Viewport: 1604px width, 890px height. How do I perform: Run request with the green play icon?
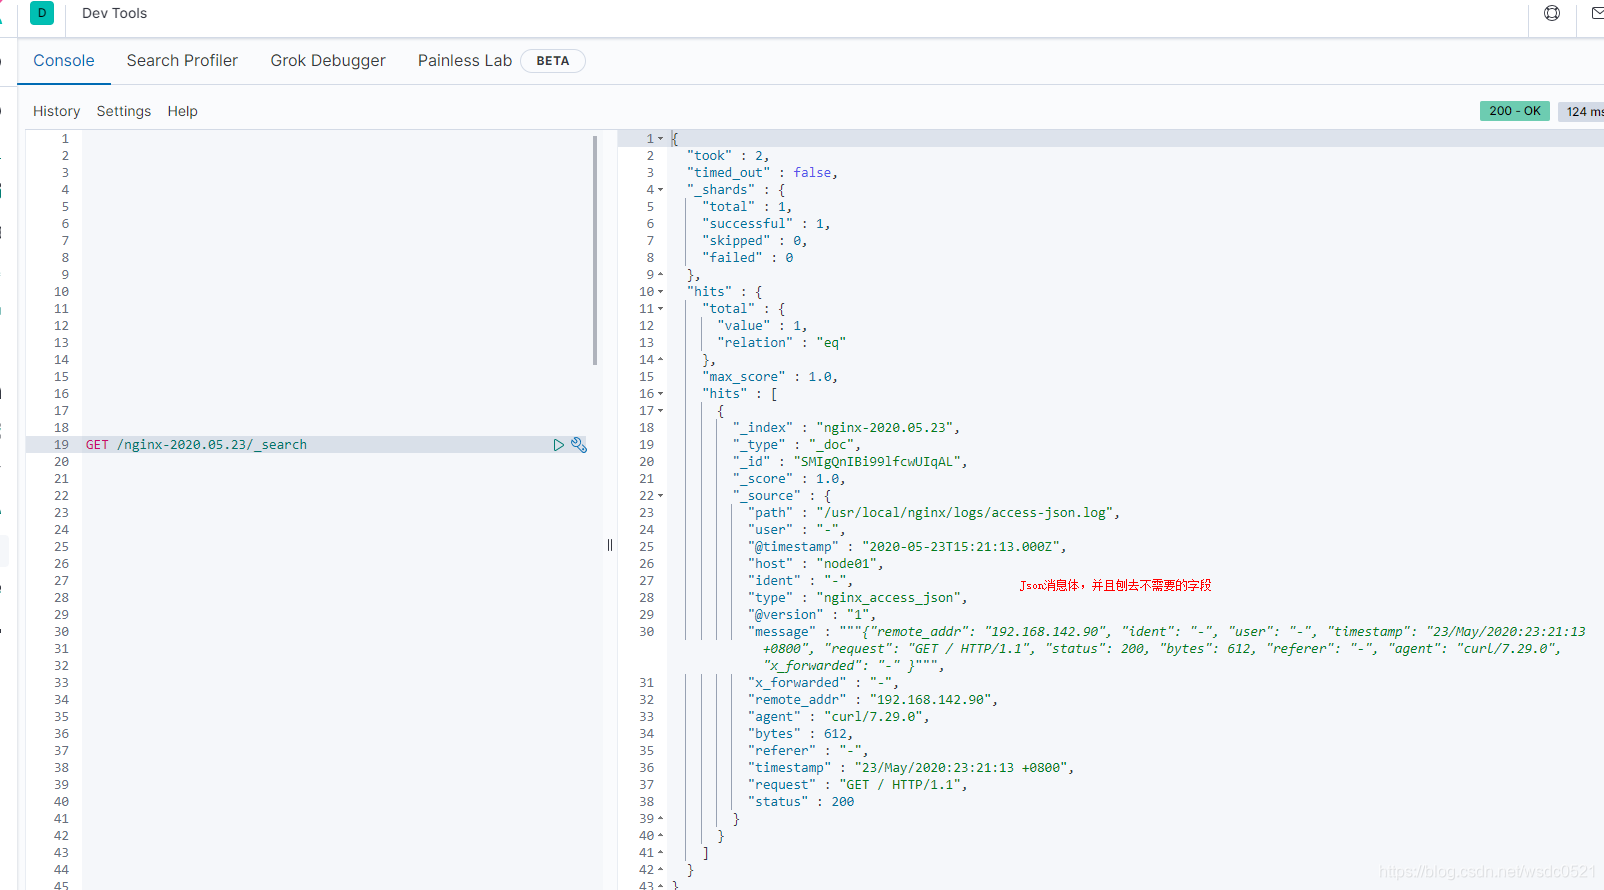pyautogui.click(x=559, y=445)
